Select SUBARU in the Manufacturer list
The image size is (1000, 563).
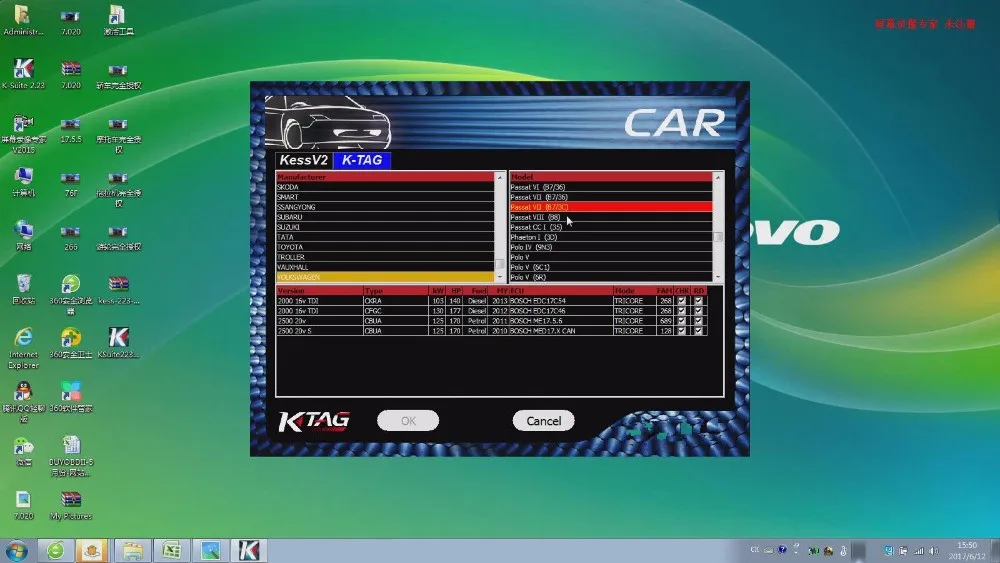tap(385, 217)
